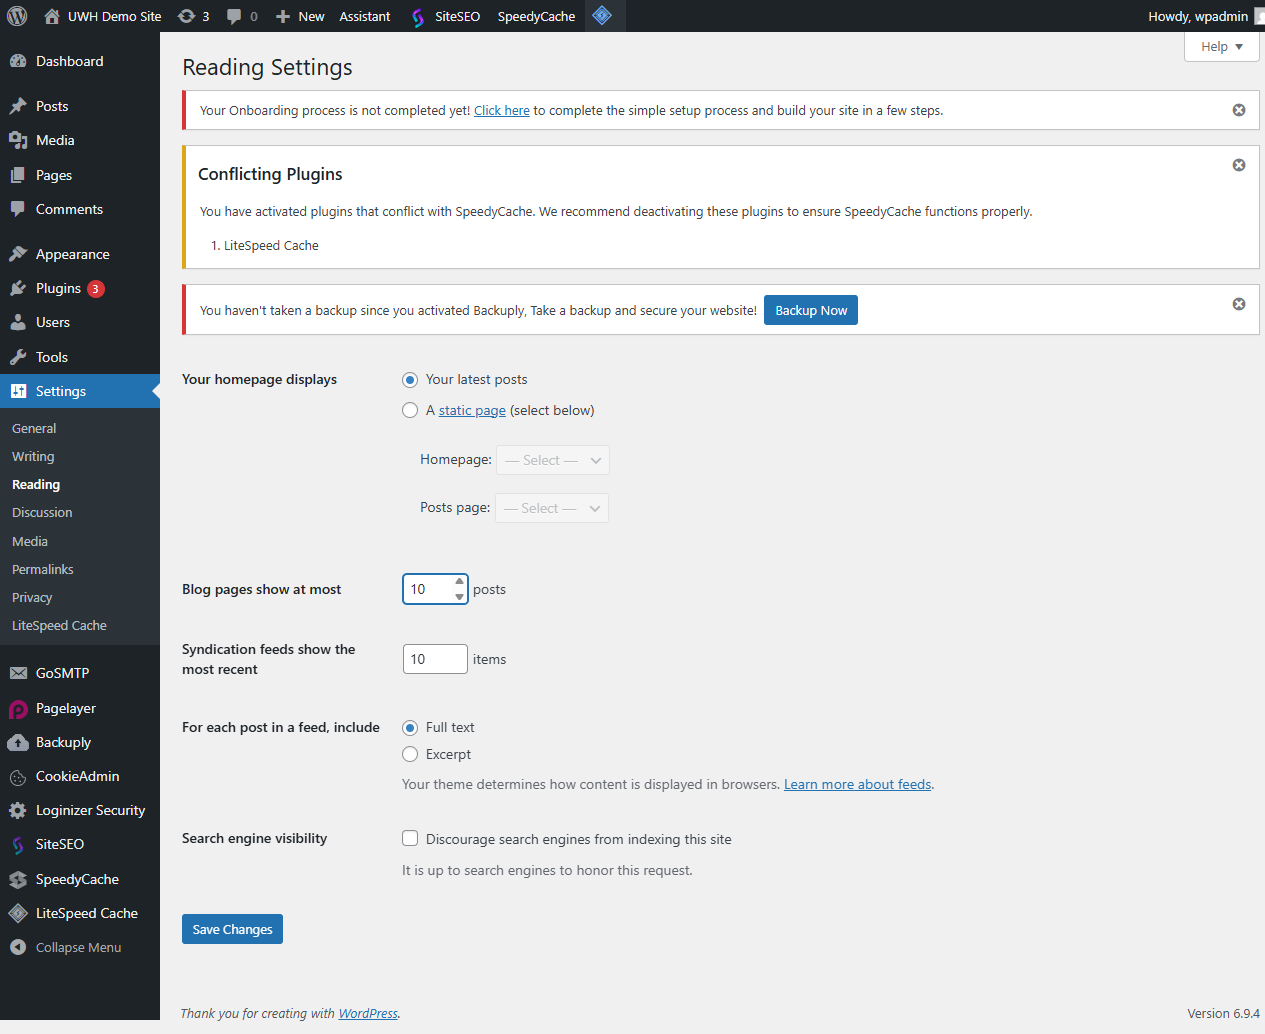
Task: Dismiss the Conflicting Plugins notice
Action: pos(1239,165)
